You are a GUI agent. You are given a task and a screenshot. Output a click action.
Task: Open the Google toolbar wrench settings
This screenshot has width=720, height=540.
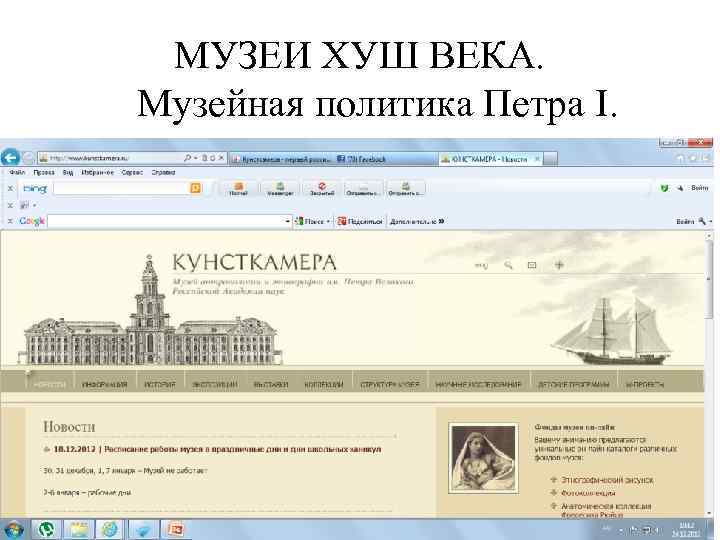[704, 221]
